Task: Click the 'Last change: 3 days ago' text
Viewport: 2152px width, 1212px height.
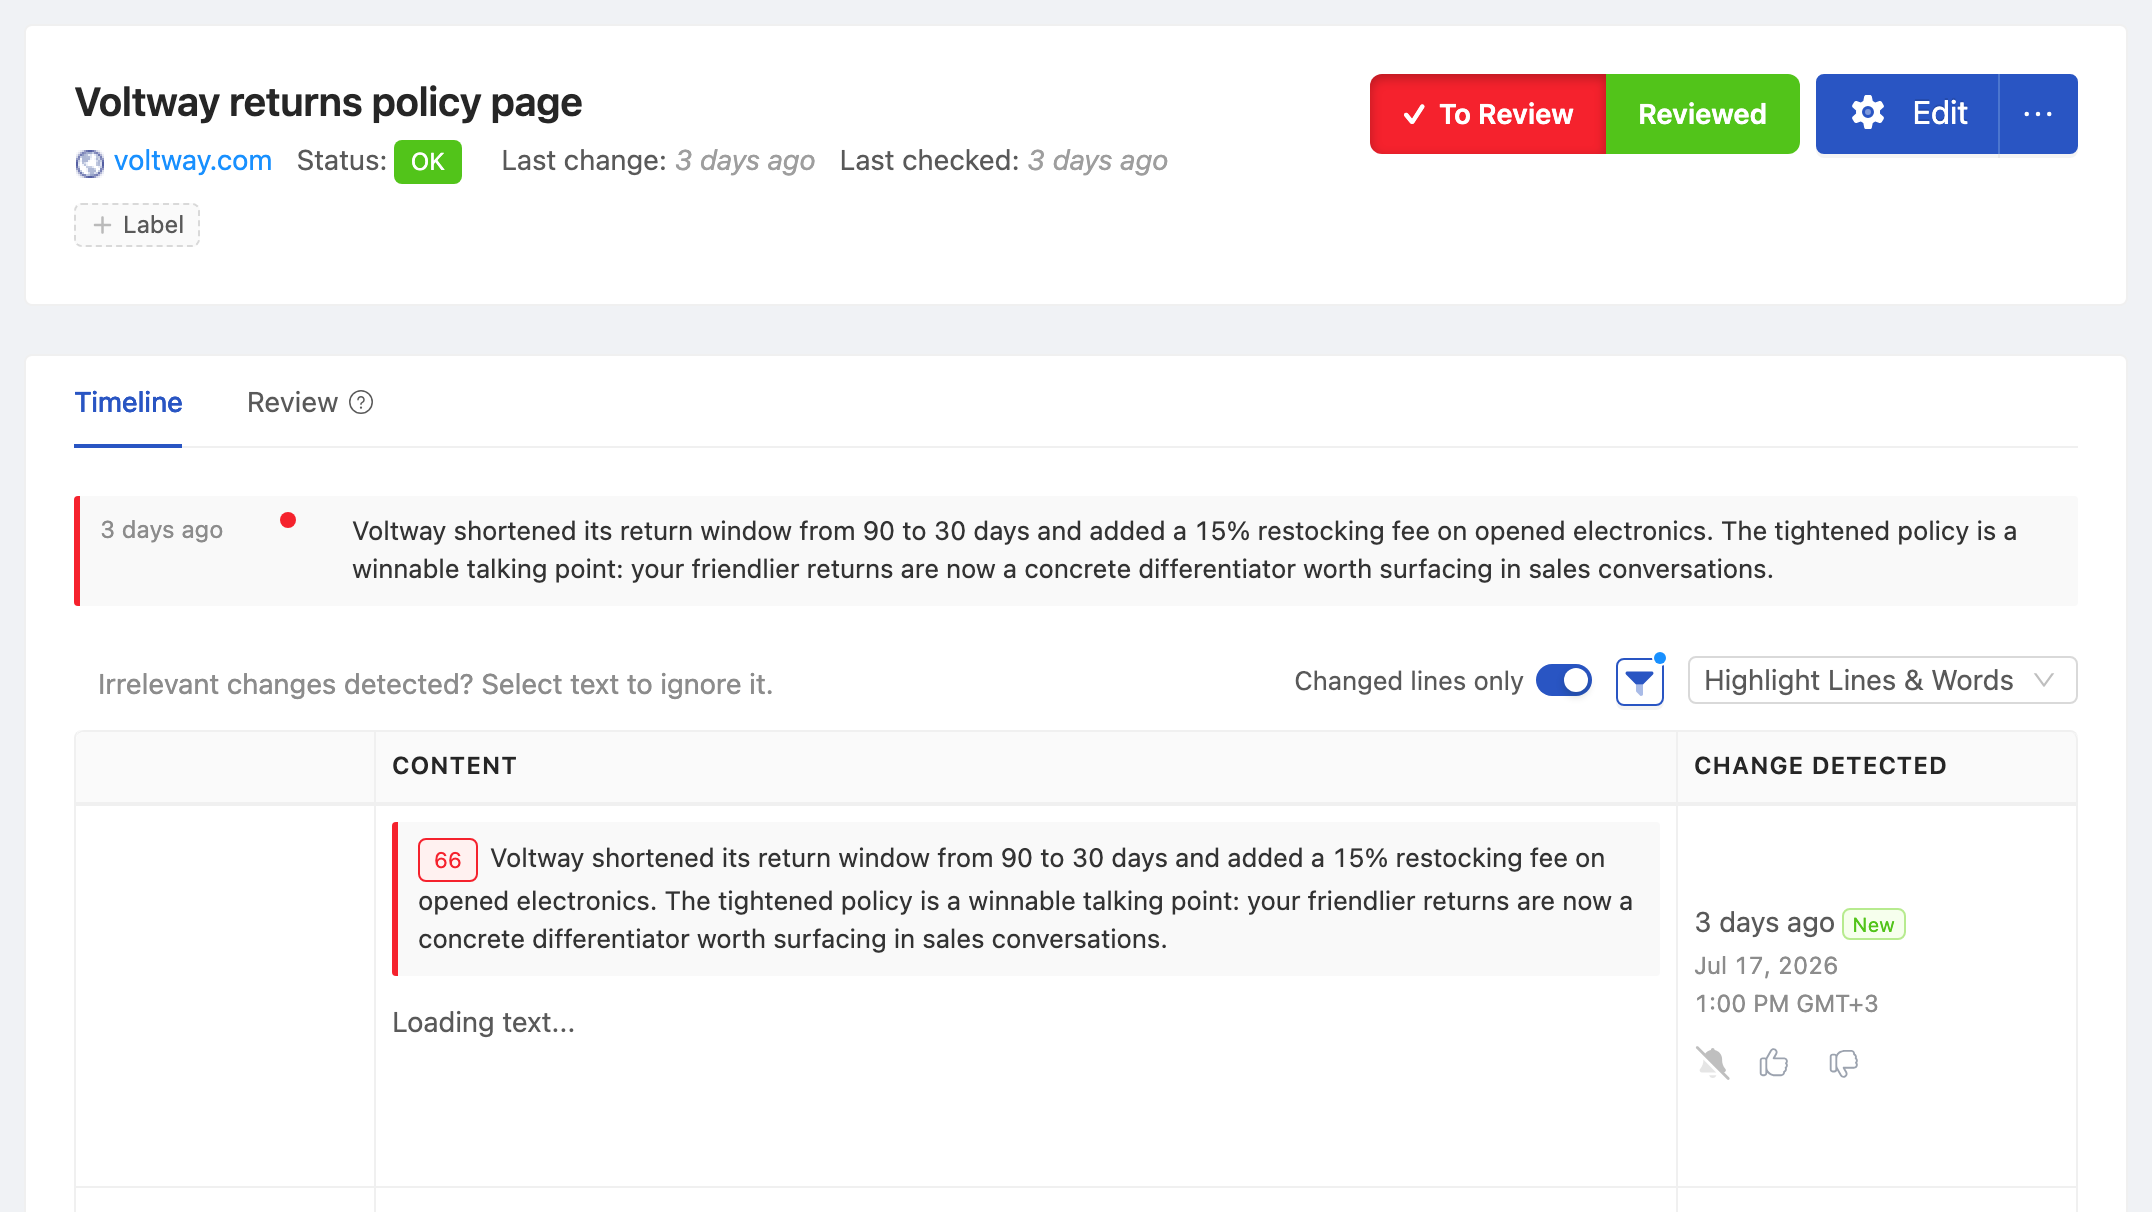Action: [658, 161]
